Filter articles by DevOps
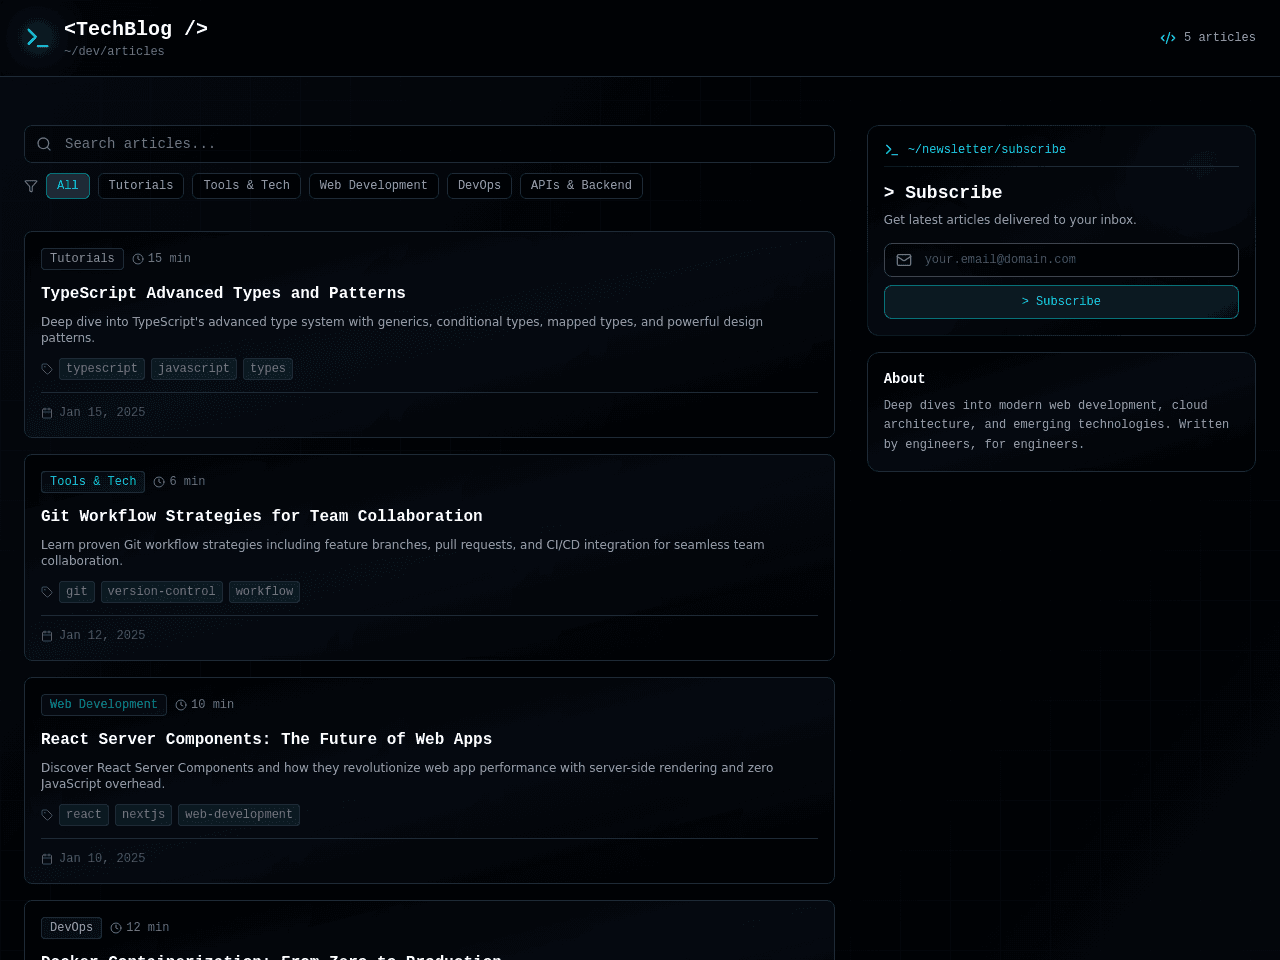 click(x=479, y=186)
